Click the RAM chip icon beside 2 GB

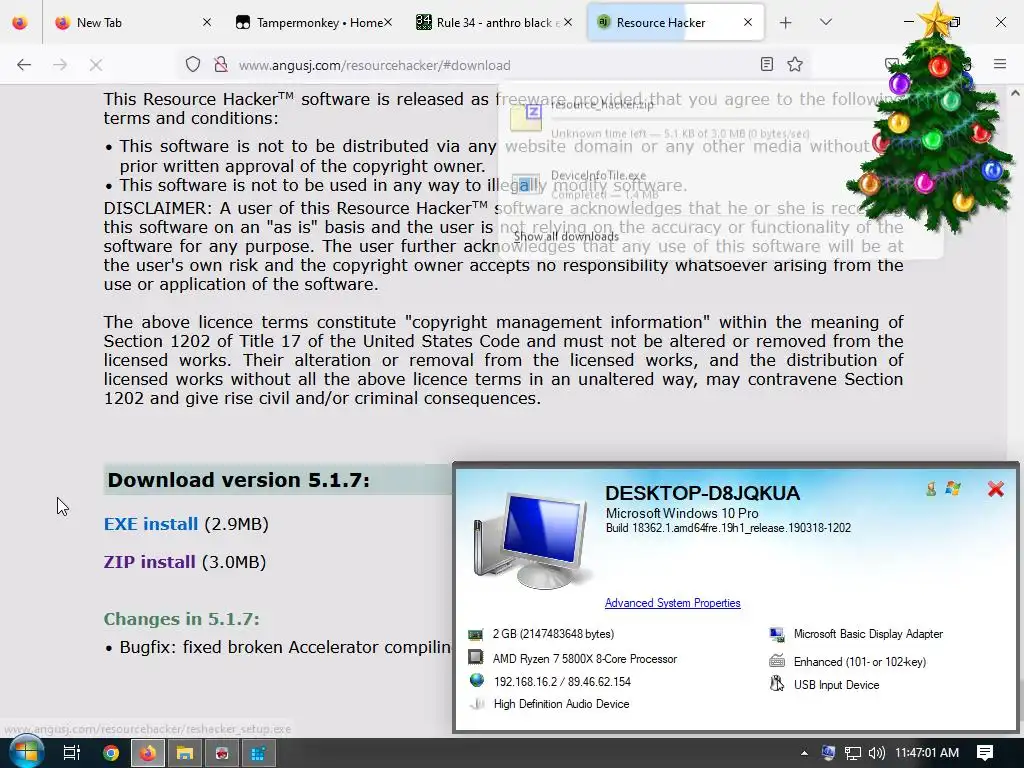click(475, 634)
